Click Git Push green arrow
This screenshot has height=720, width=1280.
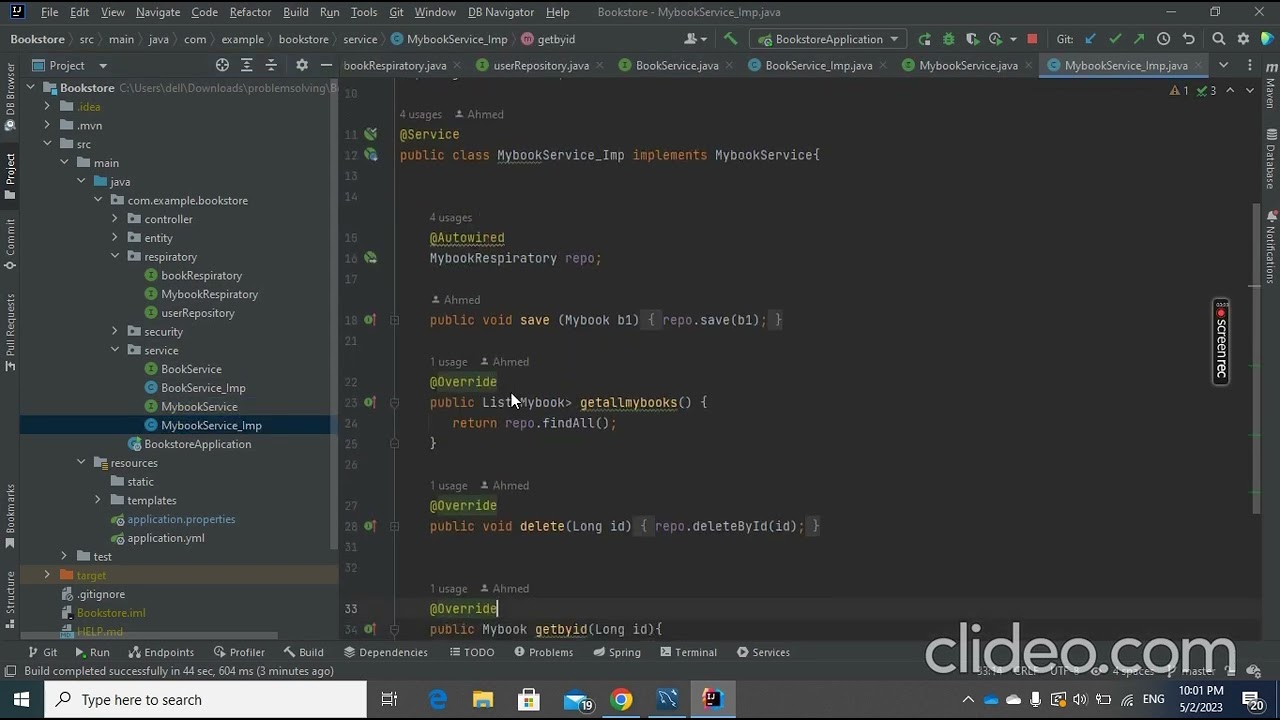(1139, 39)
